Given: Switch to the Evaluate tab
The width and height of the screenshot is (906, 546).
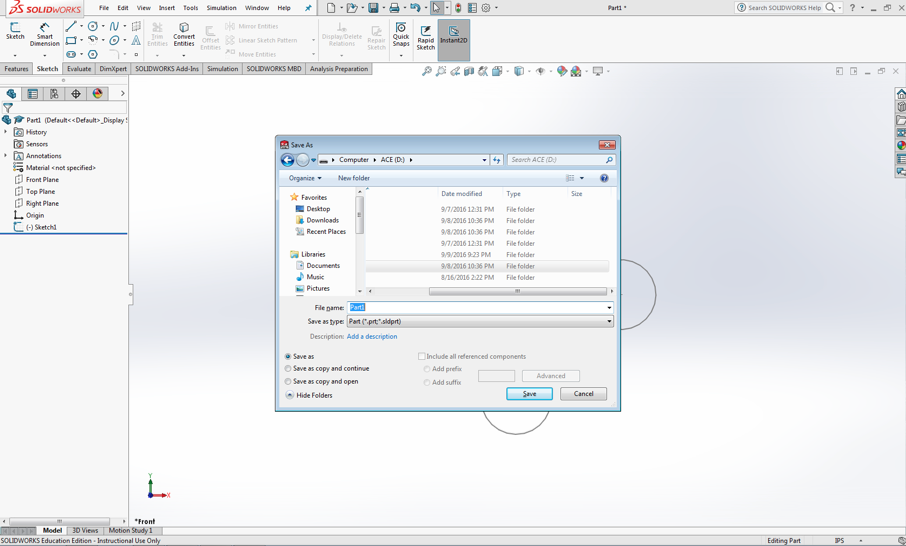Looking at the screenshot, I should pyautogui.click(x=79, y=69).
